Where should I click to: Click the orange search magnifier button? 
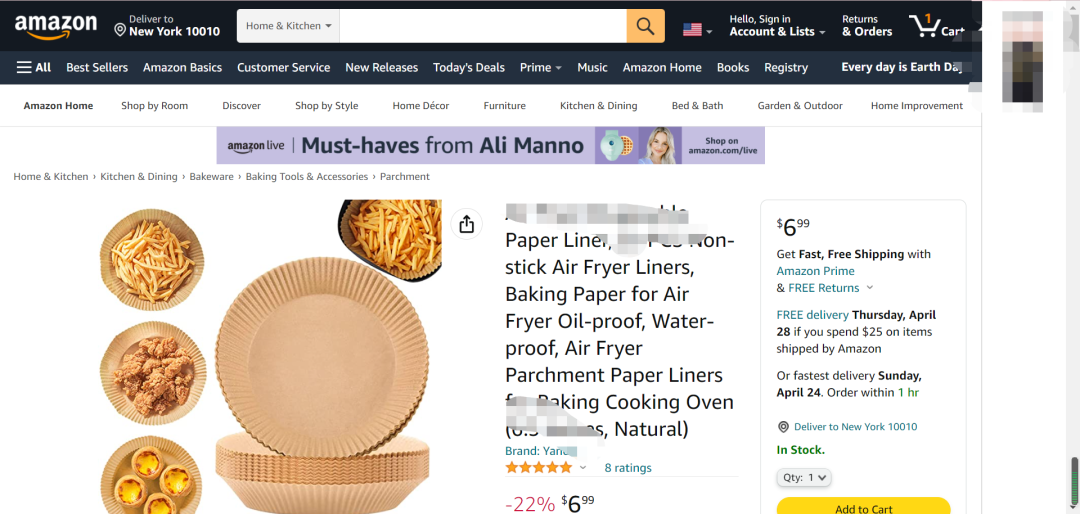[x=645, y=26]
